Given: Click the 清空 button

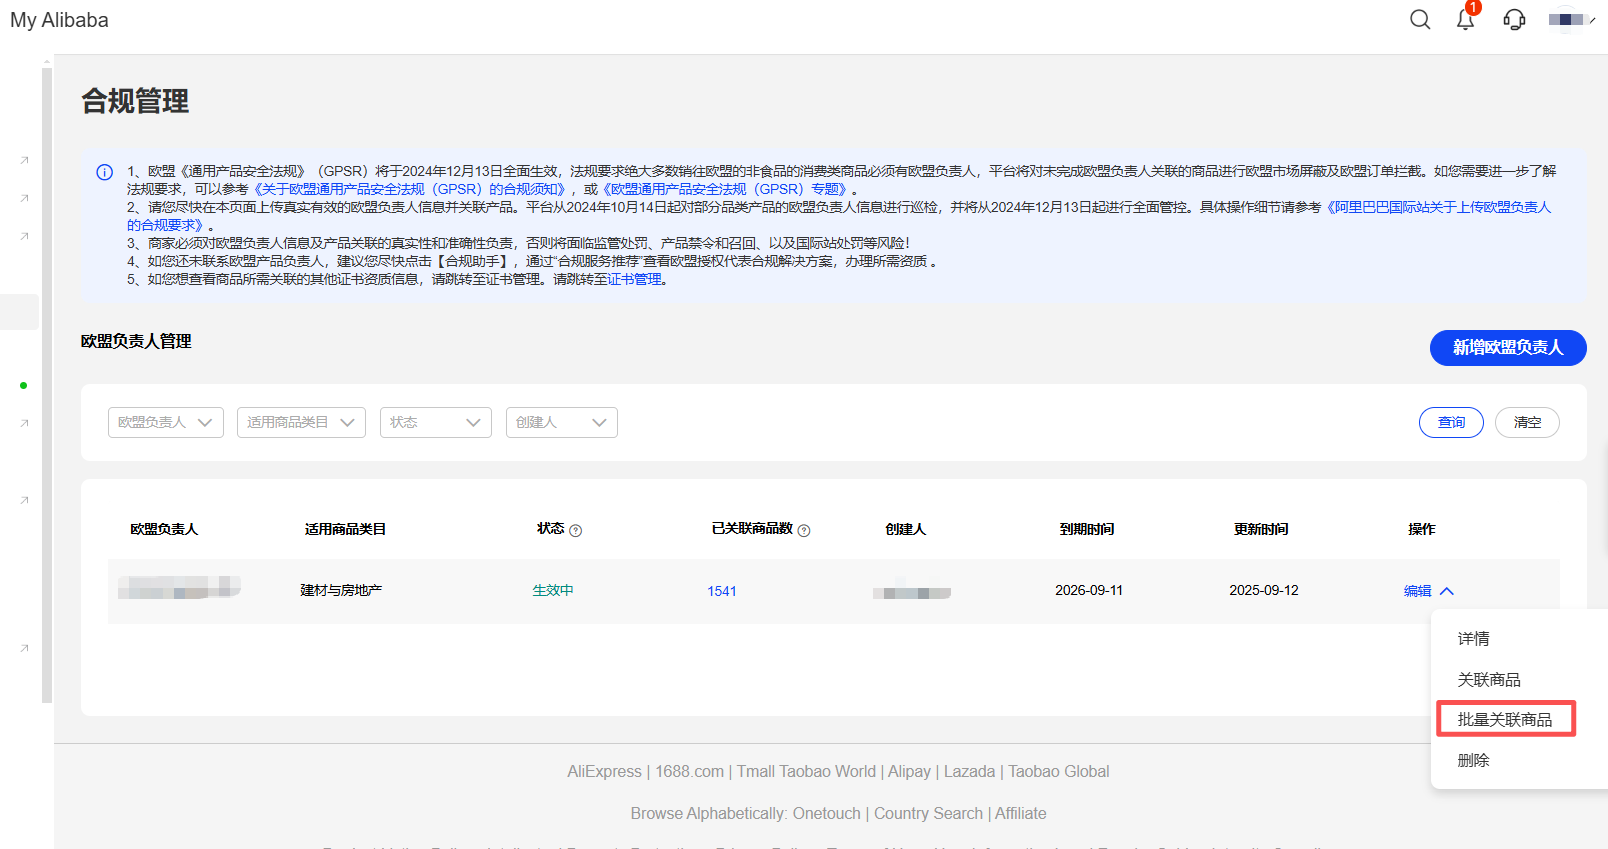Looking at the screenshot, I should pos(1526,422).
